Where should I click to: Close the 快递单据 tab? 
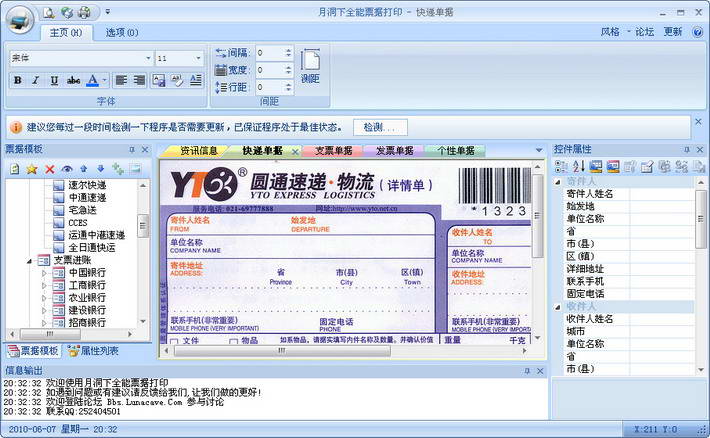coord(295,152)
